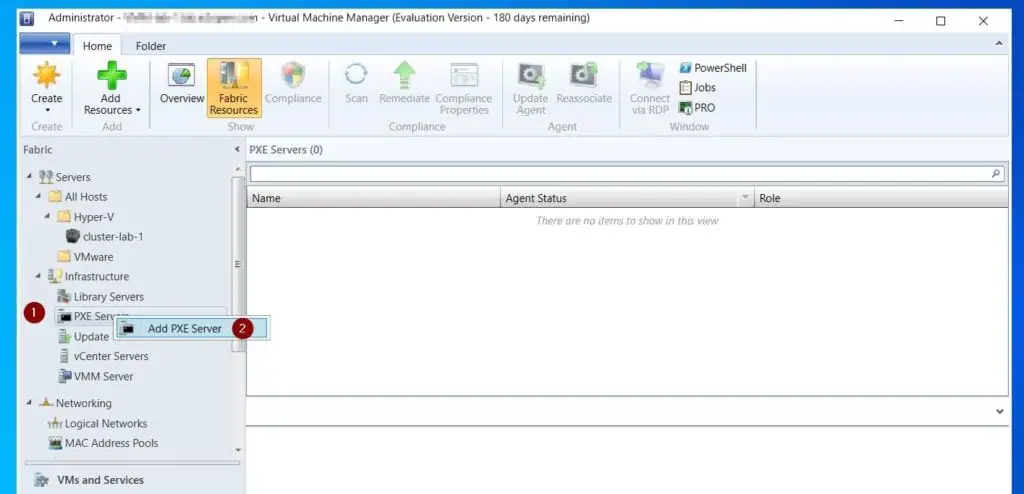
Task: Click the Add Resources green plus icon
Action: (112, 75)
